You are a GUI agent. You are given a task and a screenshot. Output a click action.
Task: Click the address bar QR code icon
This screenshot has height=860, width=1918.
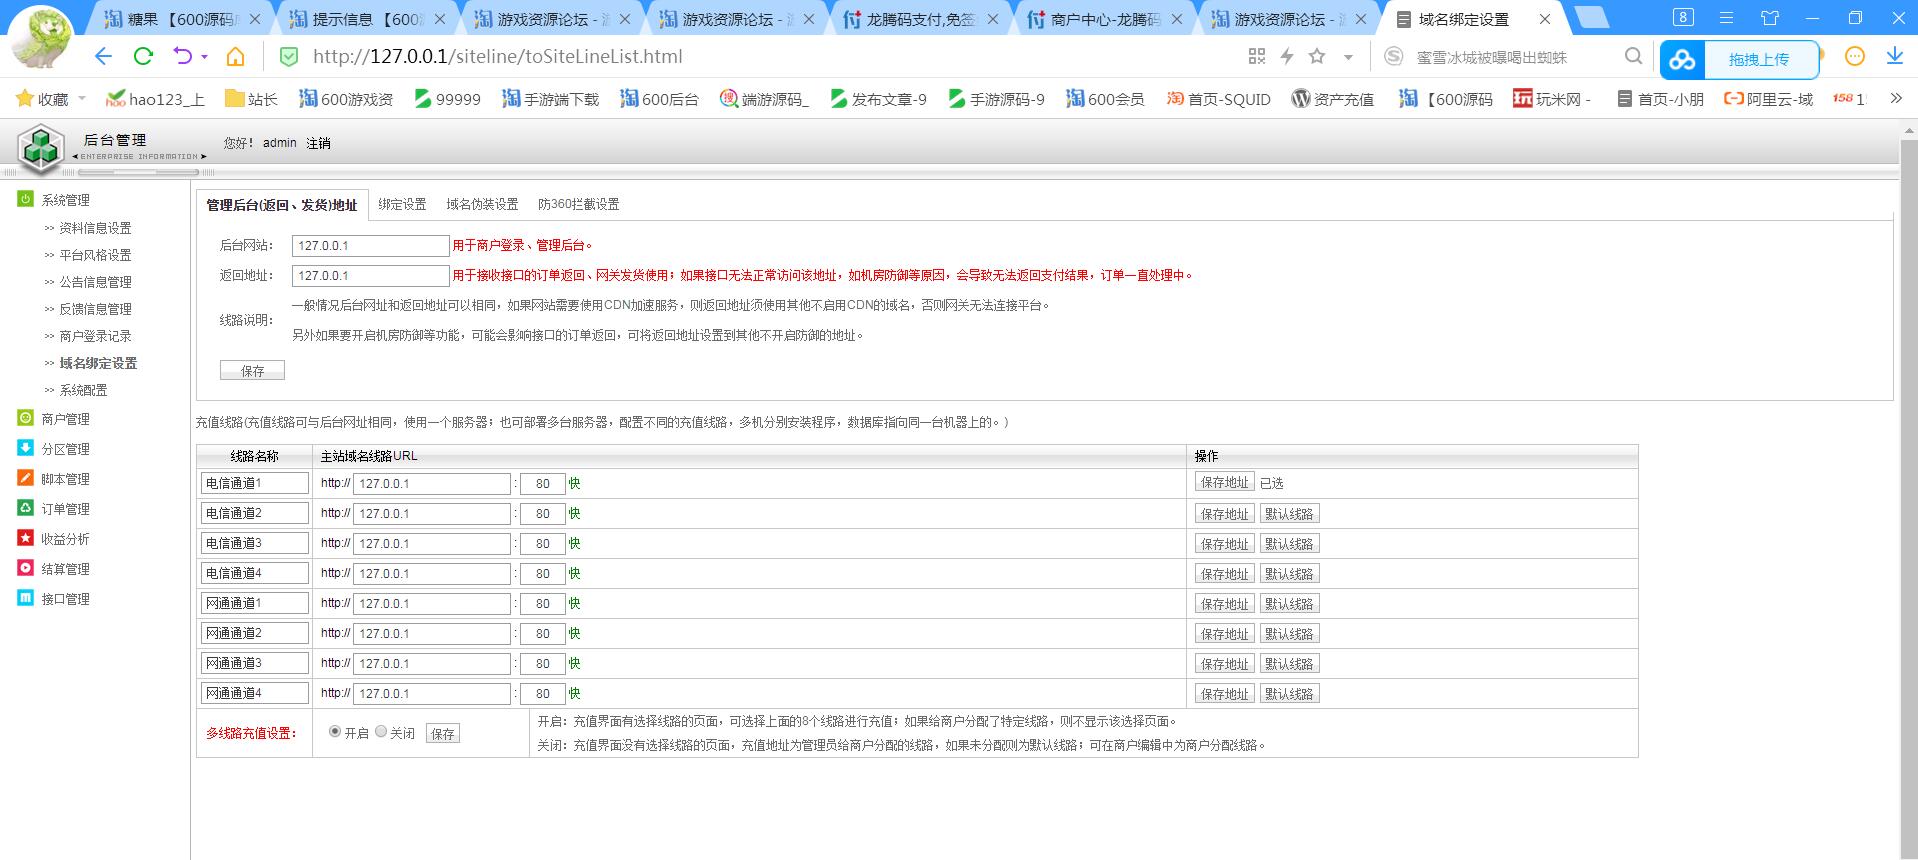pos(1257,56)
